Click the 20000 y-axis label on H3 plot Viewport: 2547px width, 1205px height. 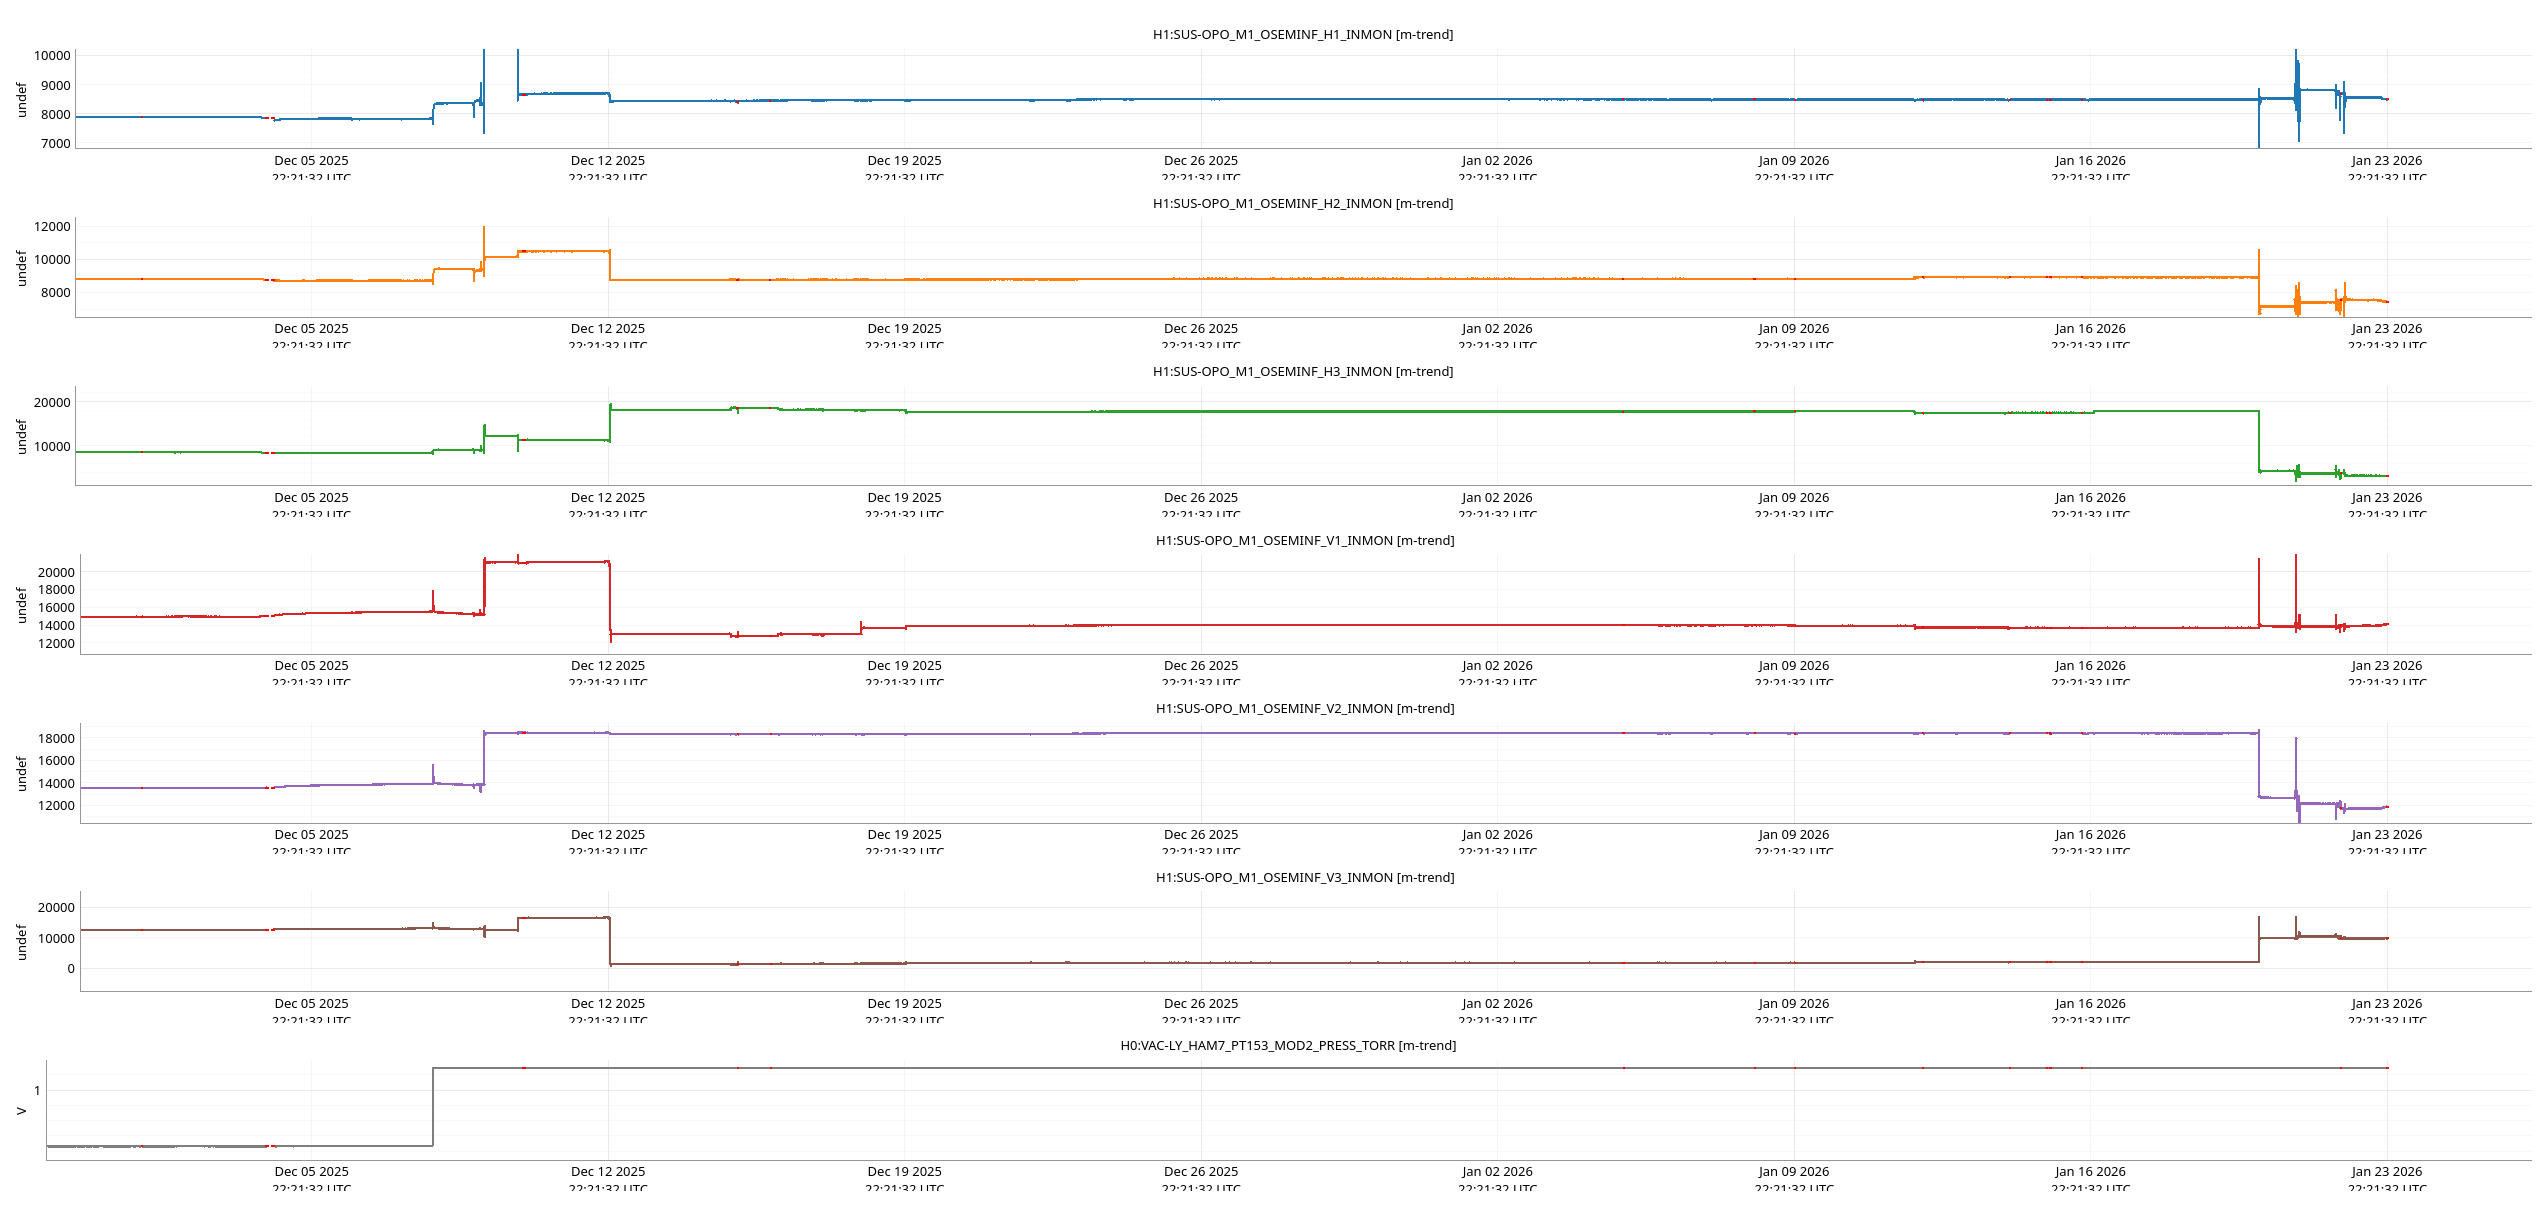52,403
